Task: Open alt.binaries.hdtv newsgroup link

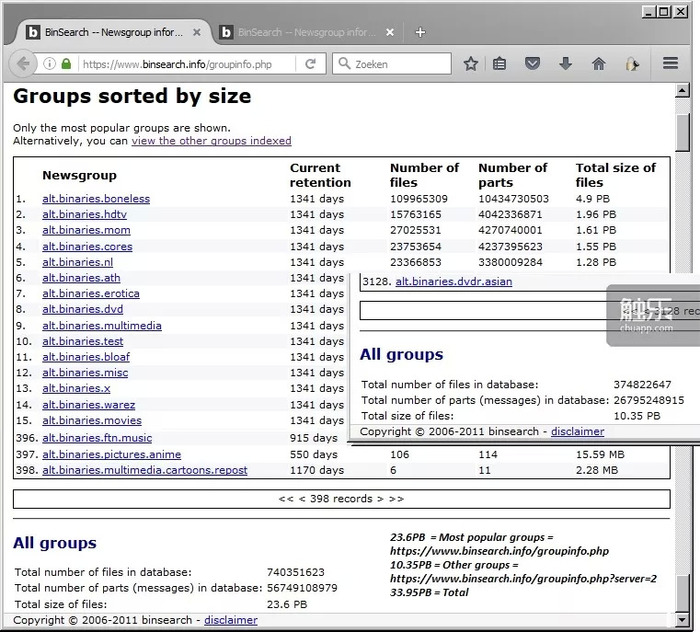Action: click(x=84, y=214)
